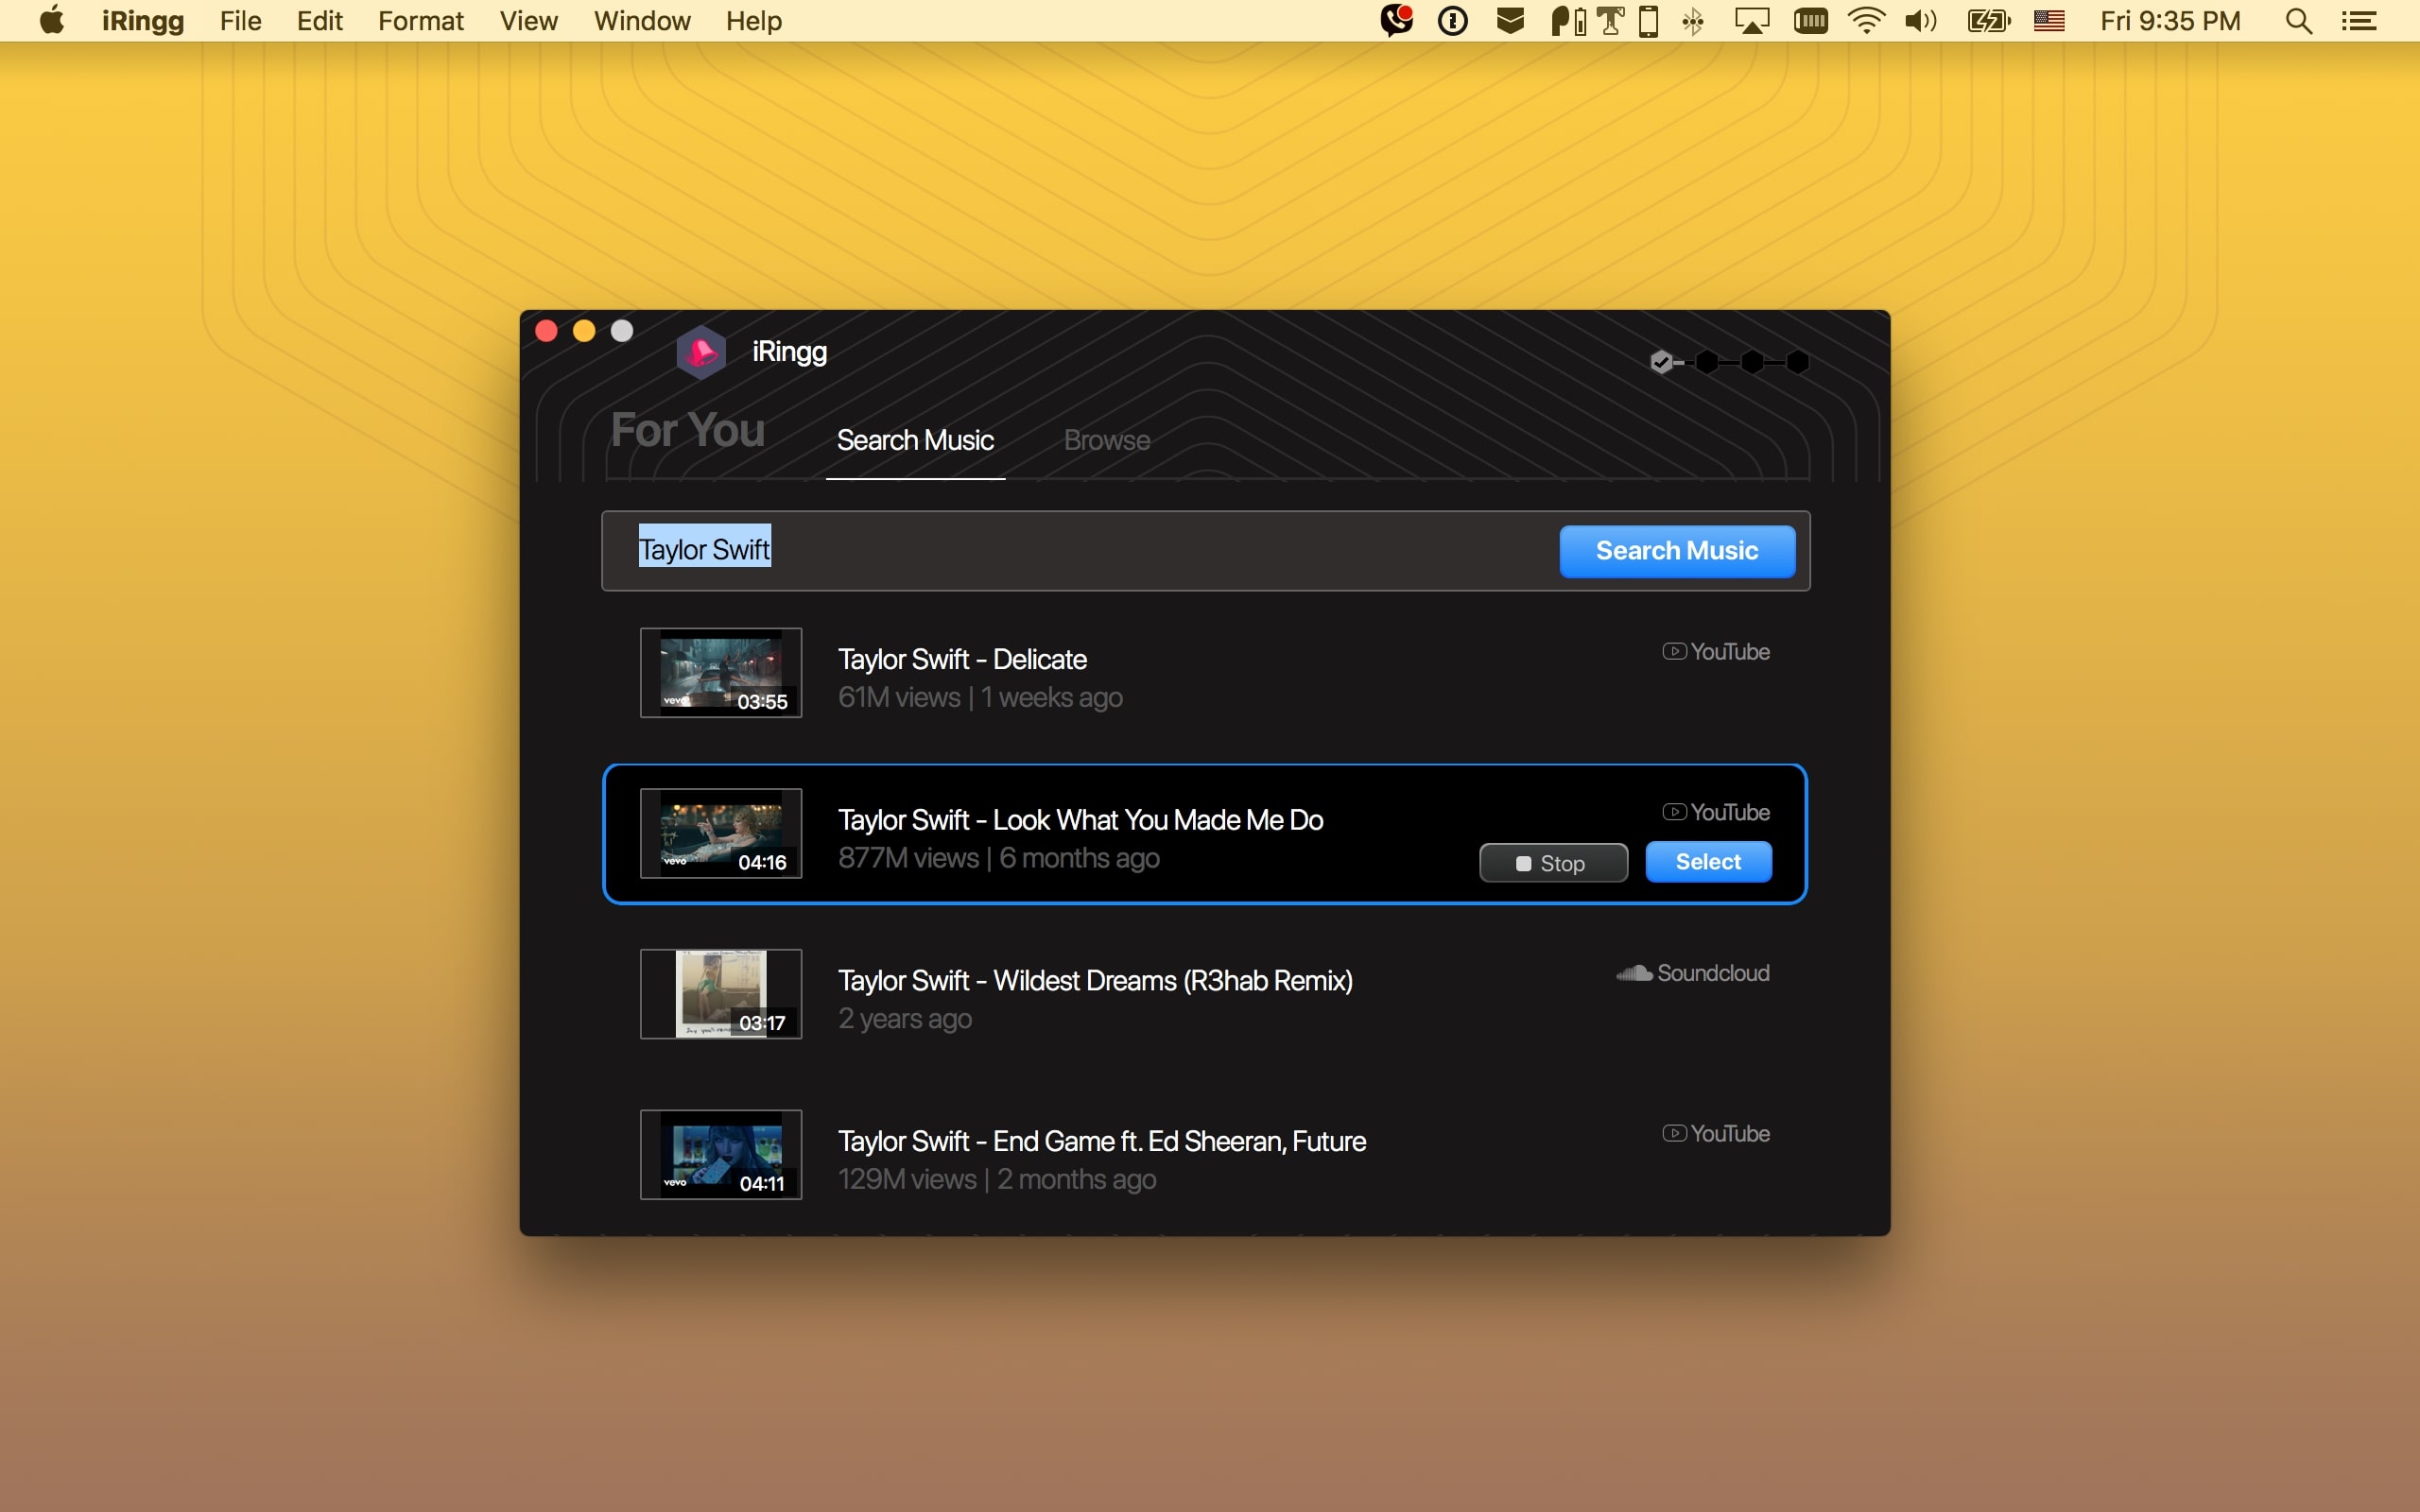
Task: Select the Look What You Made Me Do track
Action: pos(1708,862)
